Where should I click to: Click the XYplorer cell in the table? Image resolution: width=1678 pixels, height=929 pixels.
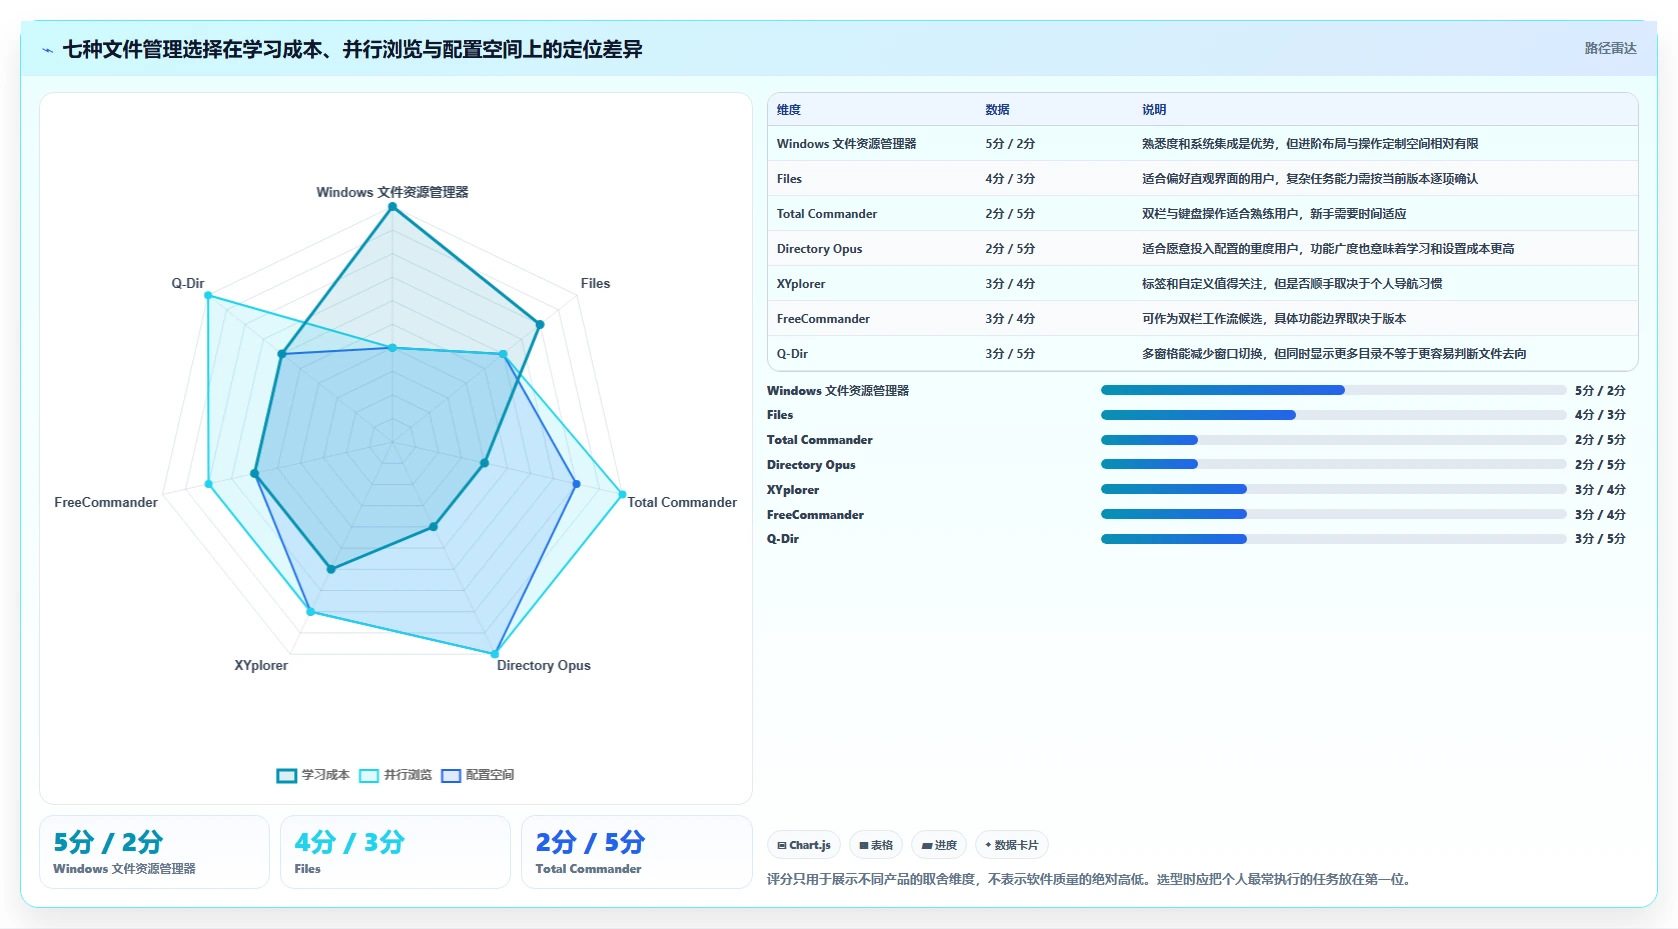pos(801,284)
